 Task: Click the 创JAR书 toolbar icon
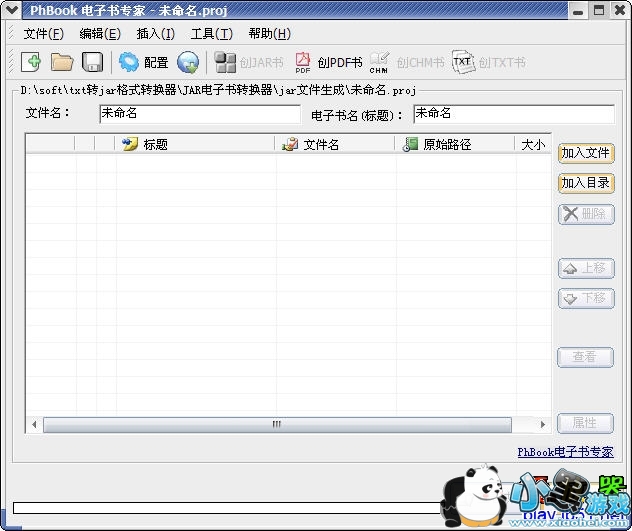[249, 62]
